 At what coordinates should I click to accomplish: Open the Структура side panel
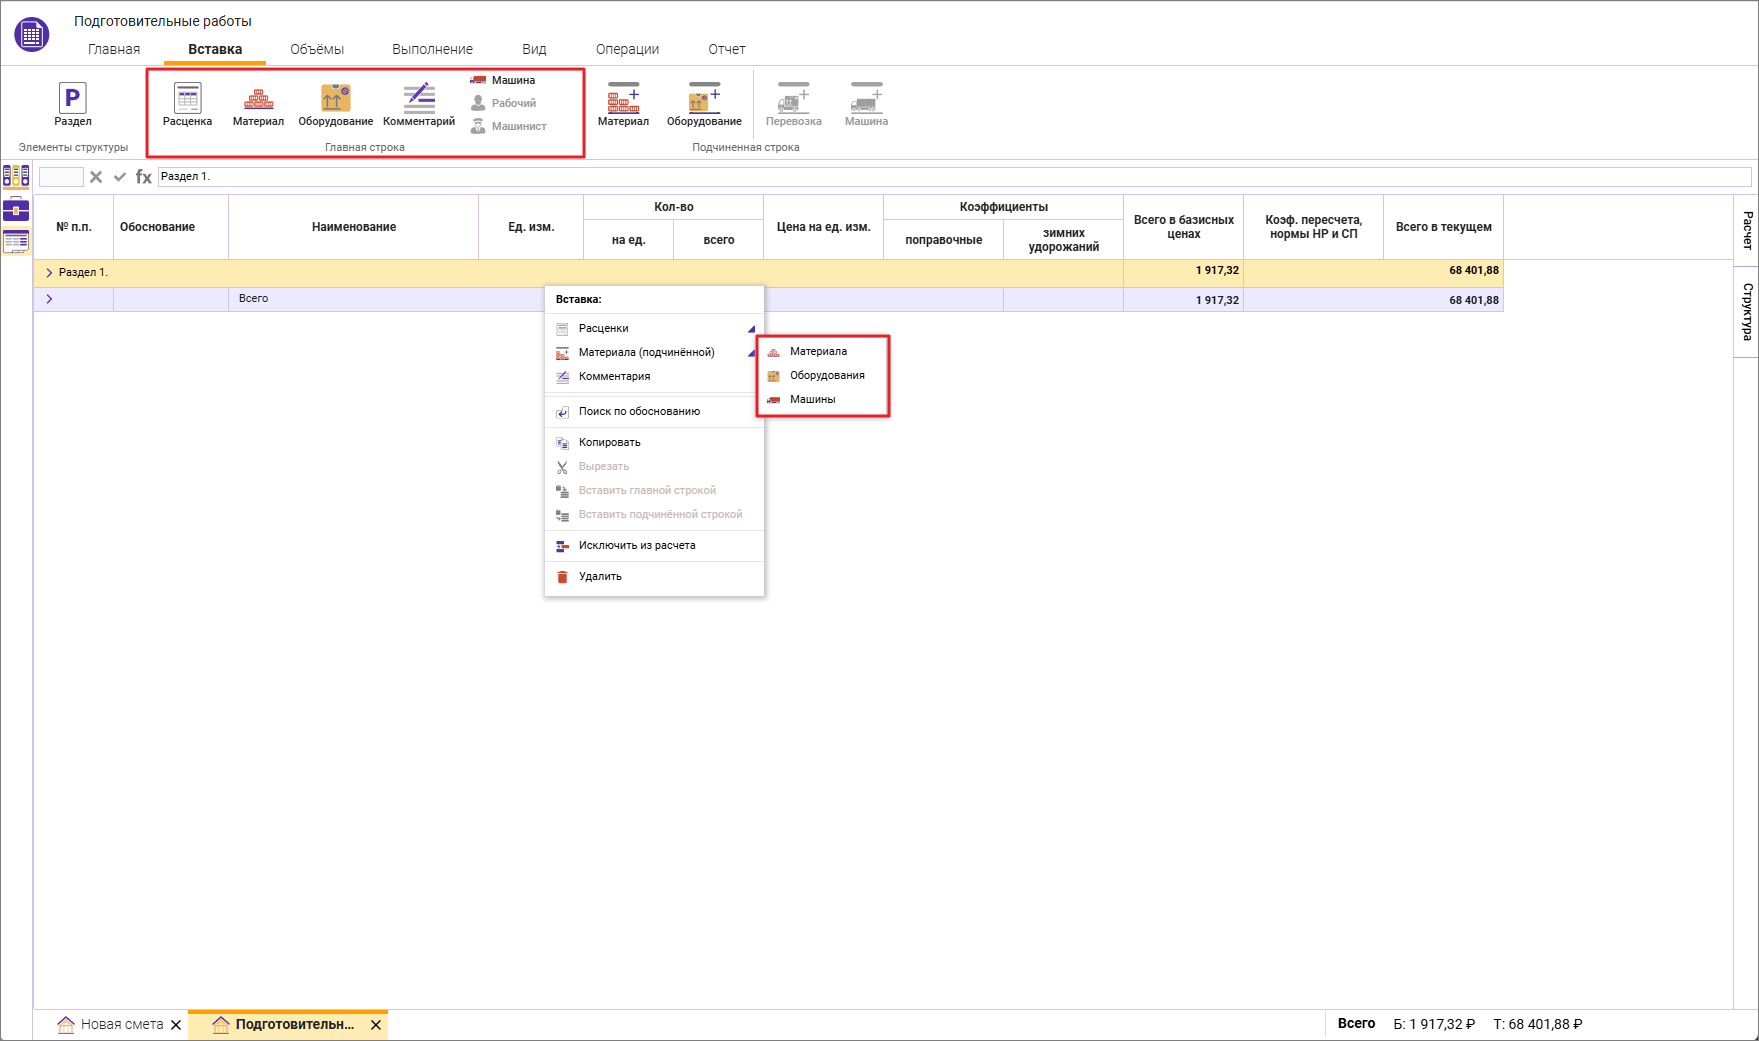point(1746,312)
